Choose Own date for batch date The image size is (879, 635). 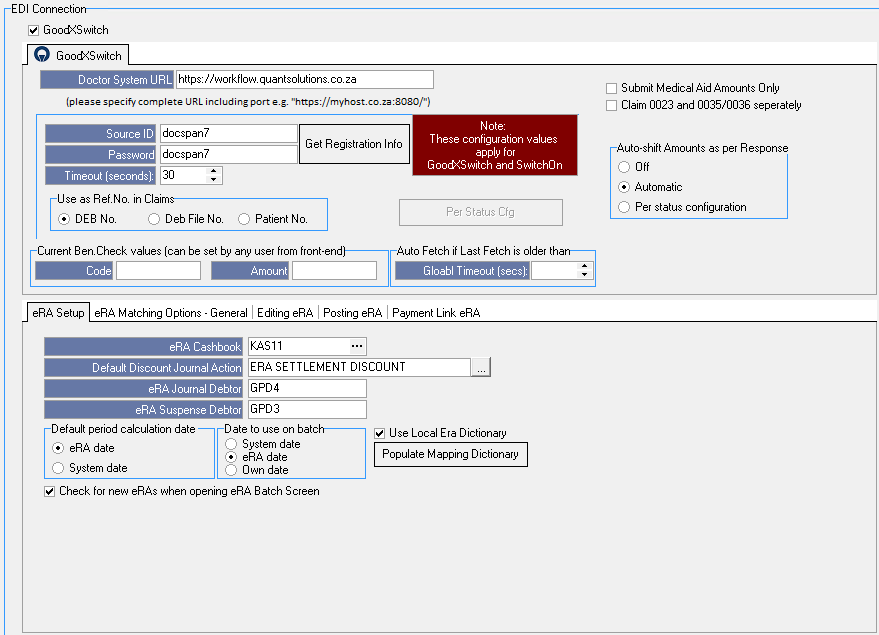click(231, 470)
